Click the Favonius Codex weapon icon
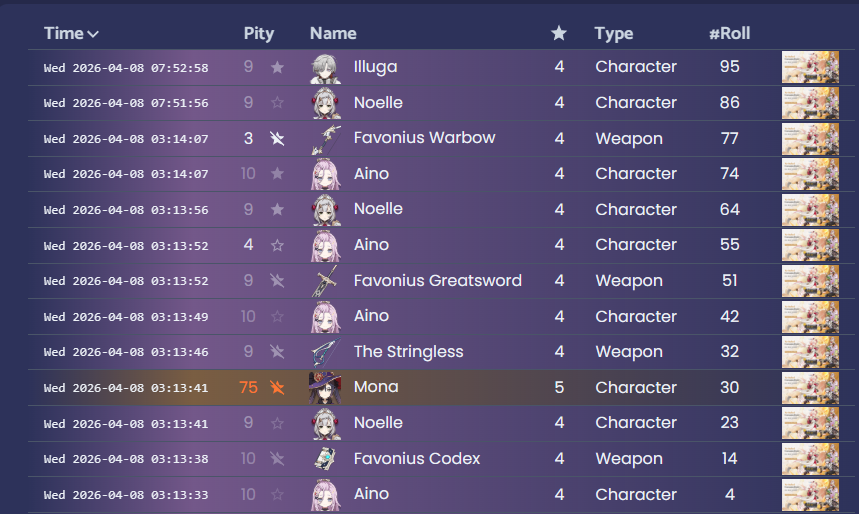 (x=326, y=459)
